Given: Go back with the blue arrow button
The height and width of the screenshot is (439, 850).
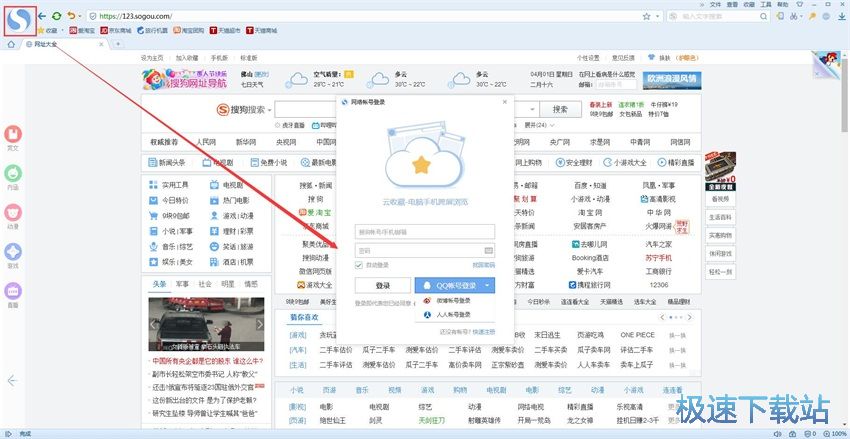Looking at the screenshot, I should coord(42,16).
